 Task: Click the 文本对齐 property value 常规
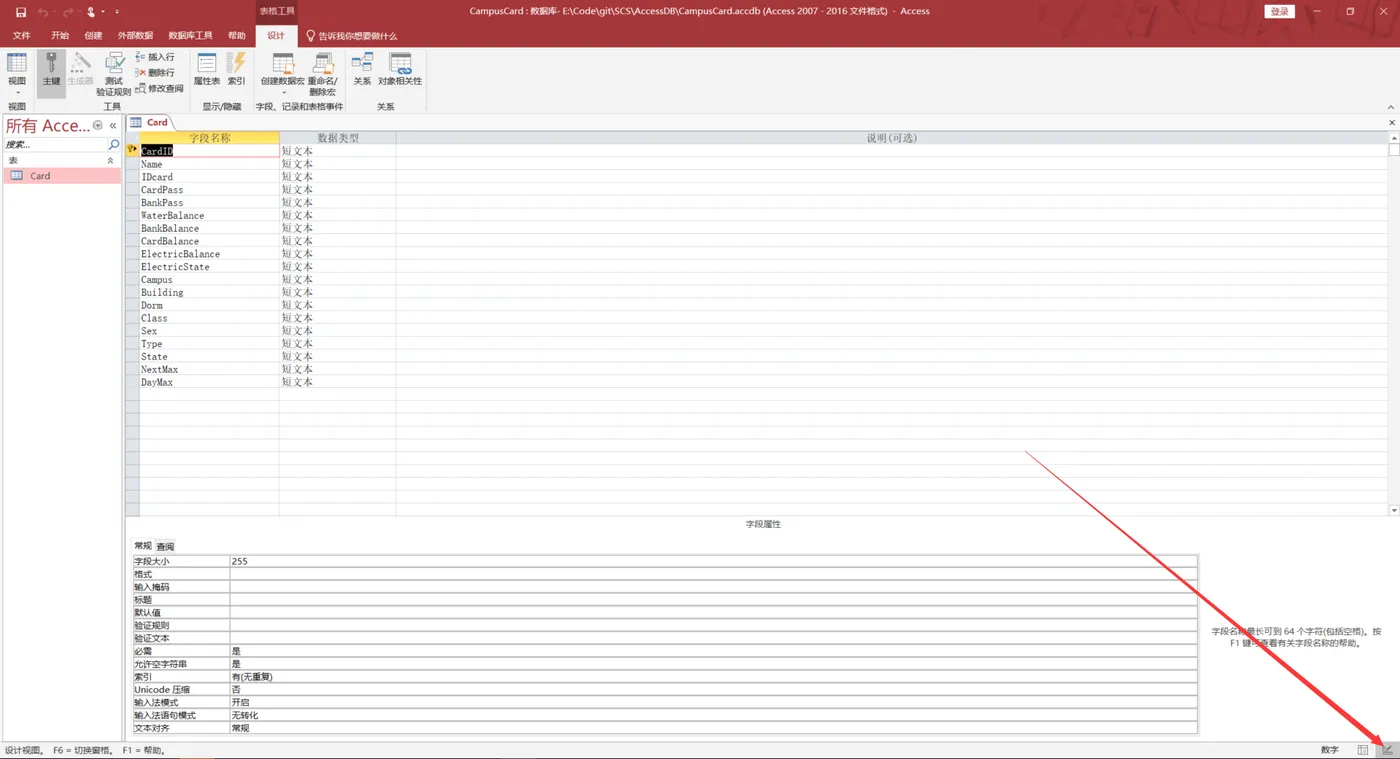pyautogui.click(x=713, y=728)
